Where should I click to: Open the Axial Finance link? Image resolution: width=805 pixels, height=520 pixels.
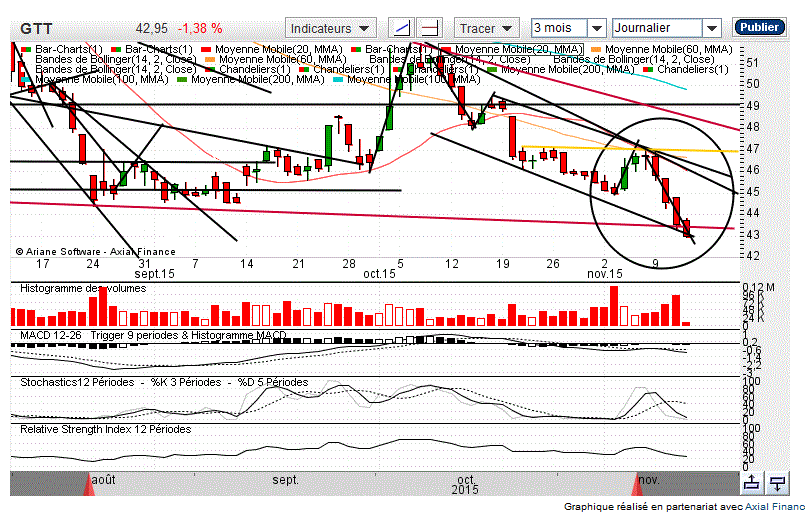click(775, 507)
